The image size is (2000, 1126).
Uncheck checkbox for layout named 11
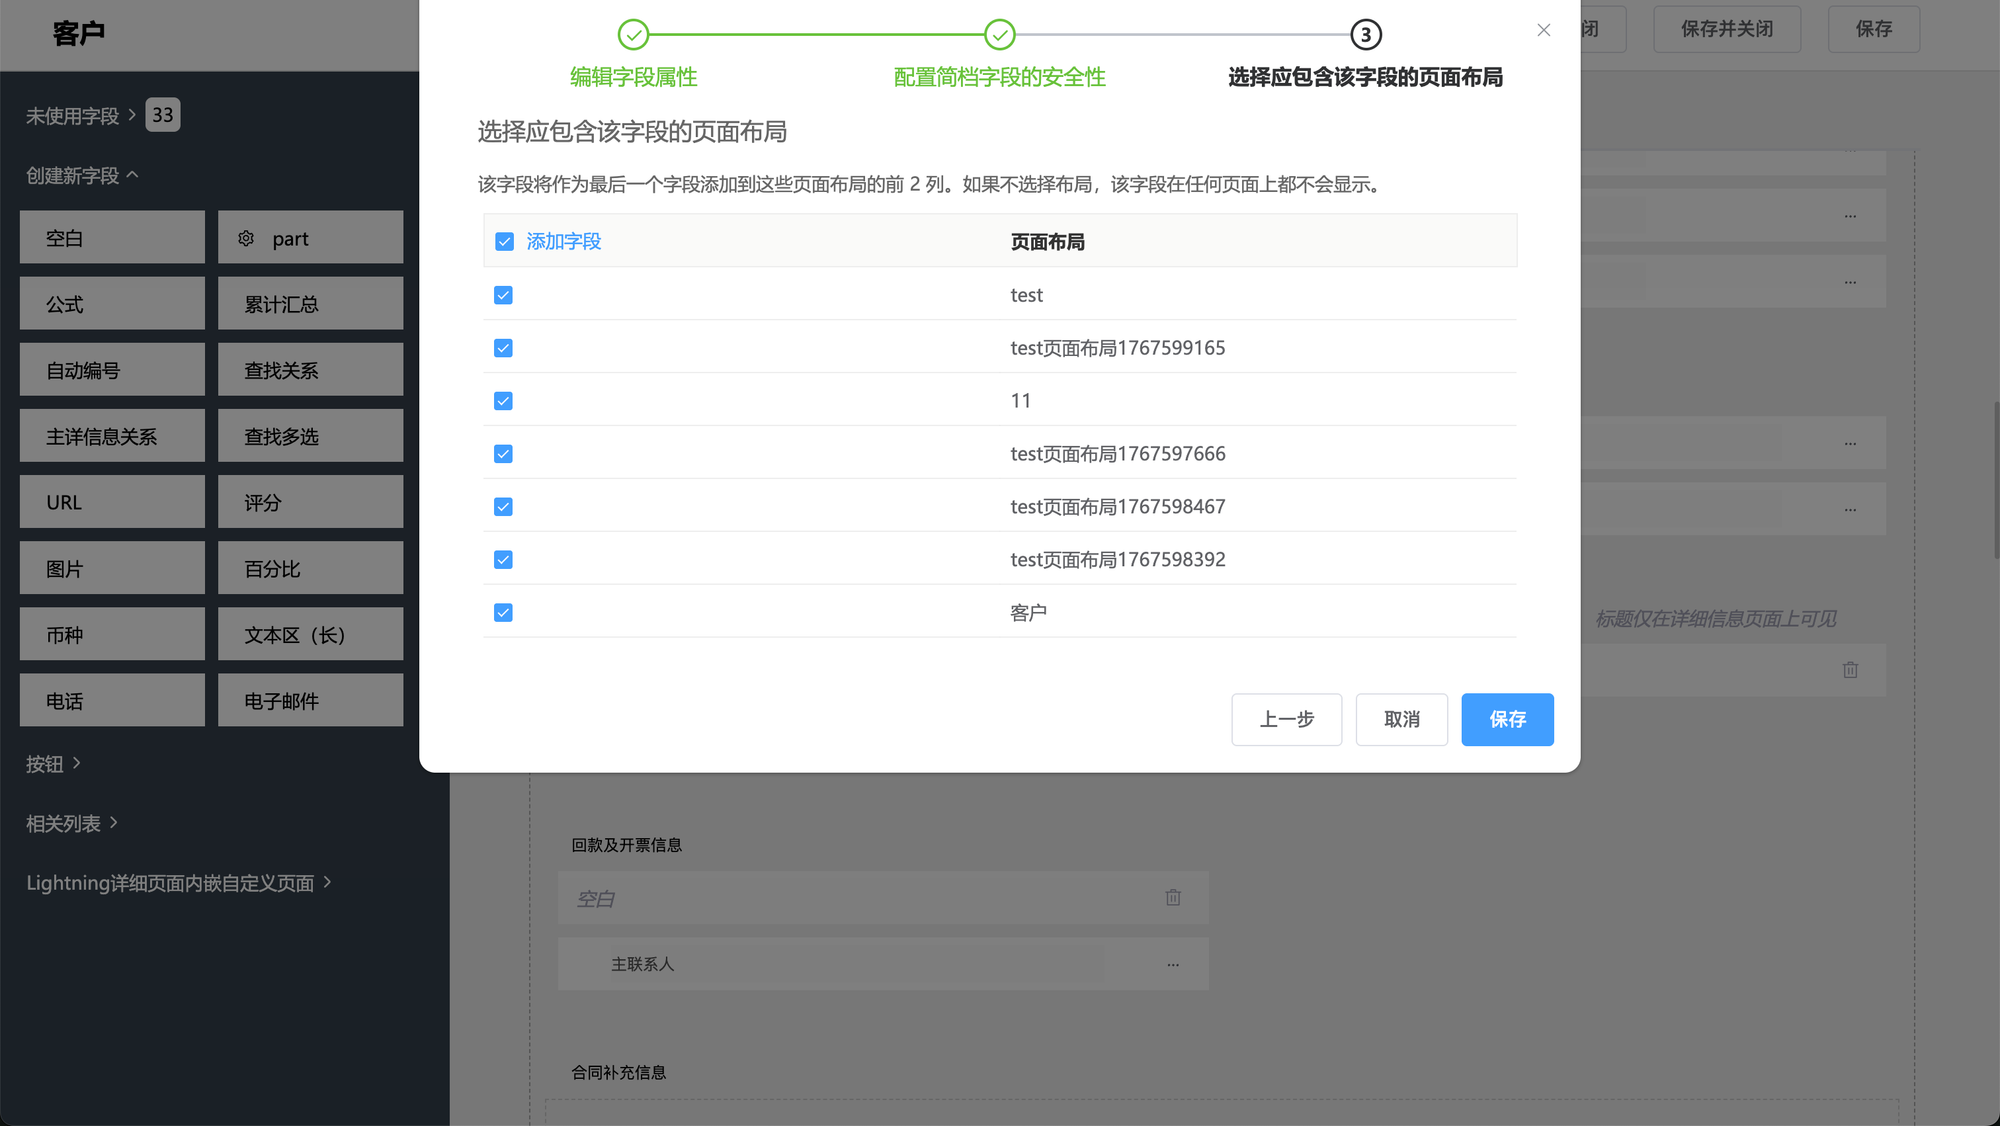click(x=503, y=401)
